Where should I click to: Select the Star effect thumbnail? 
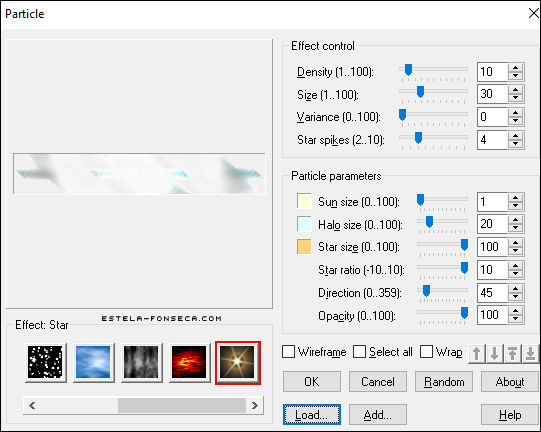click(238, 362)
